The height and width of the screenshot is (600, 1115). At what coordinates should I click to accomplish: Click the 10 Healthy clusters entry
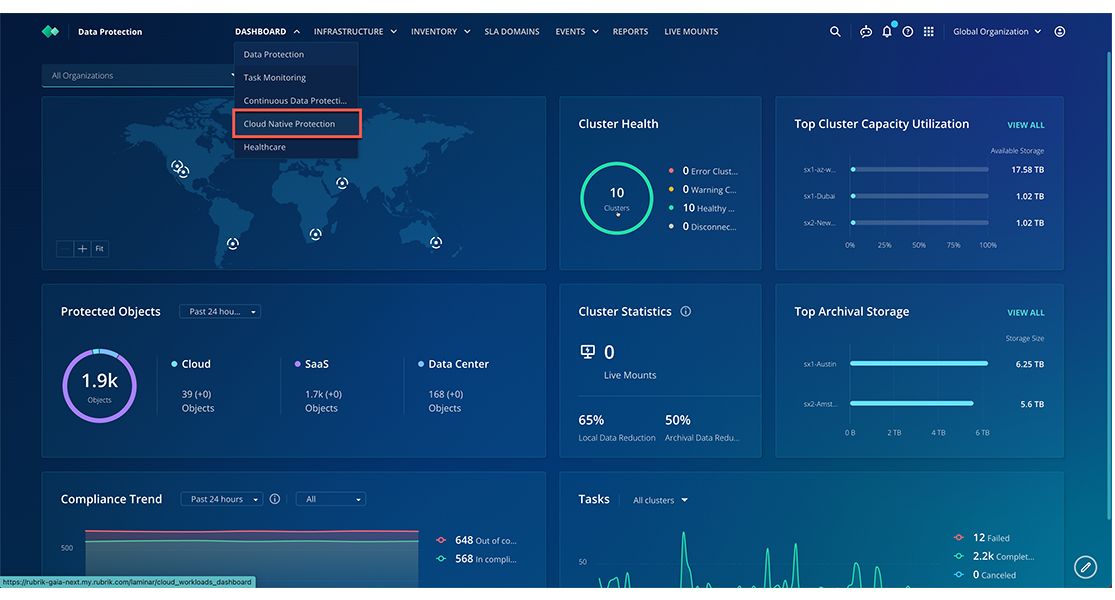tap(702, 208)
